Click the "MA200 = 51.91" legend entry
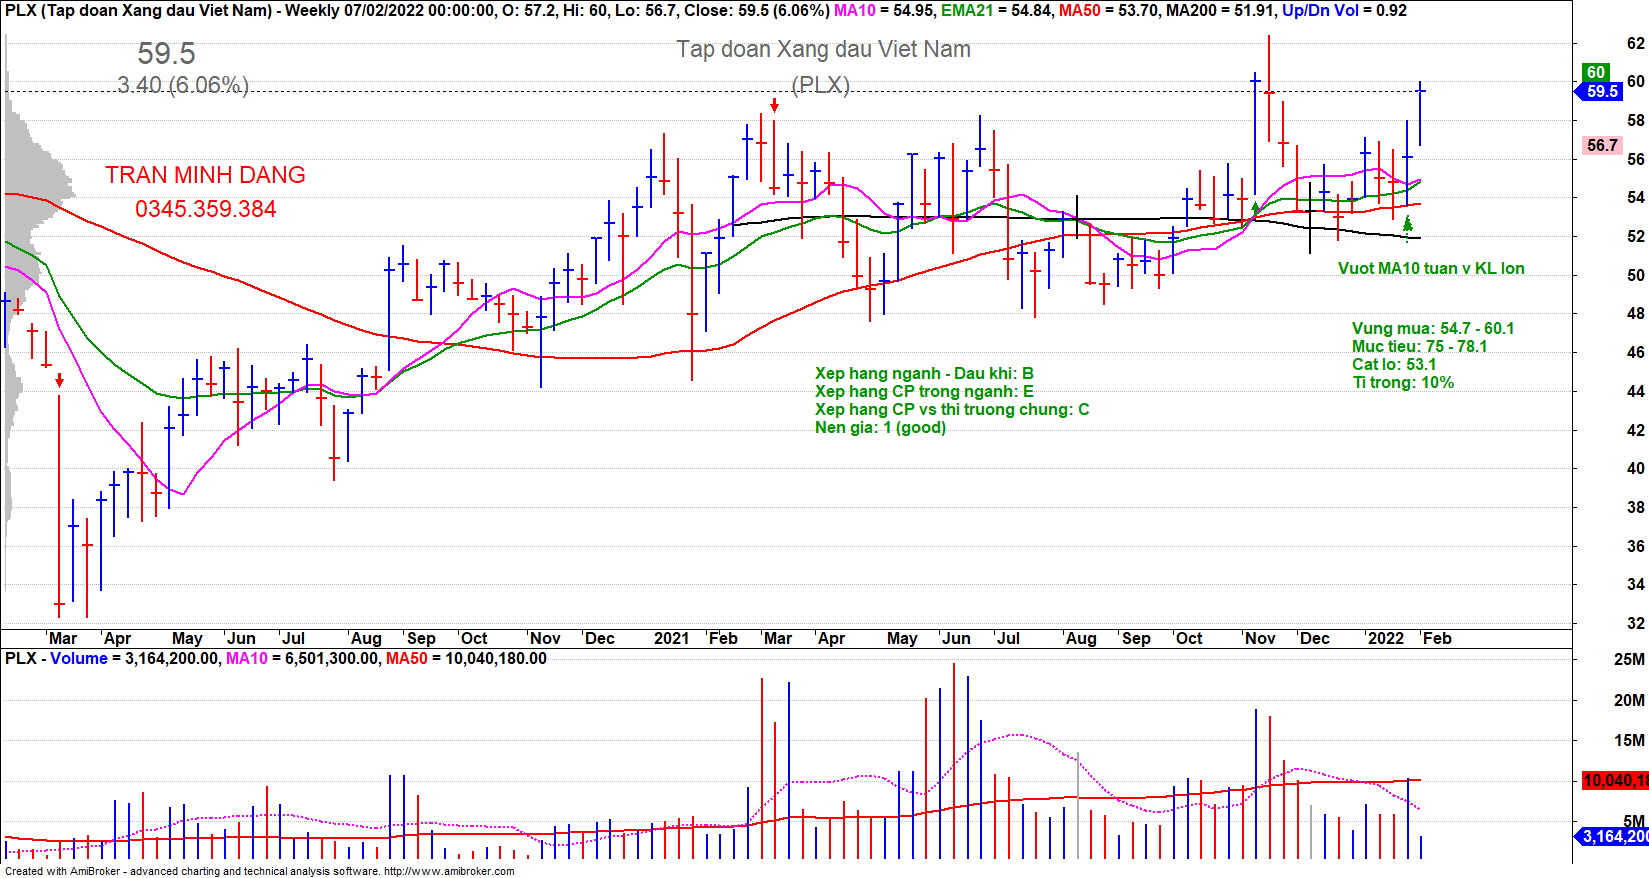The height and width of the screenshot is (878, 1649). pyautogui.click(x=1220, y=11)
